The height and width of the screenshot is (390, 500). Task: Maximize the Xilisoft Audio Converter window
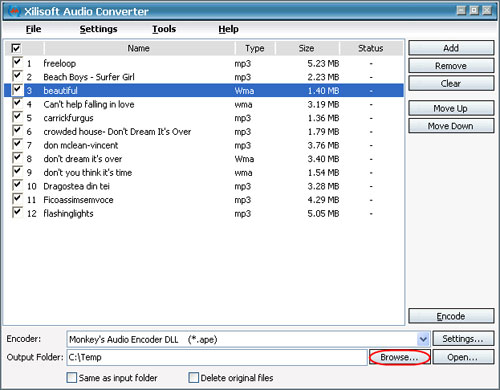click(474, 10)
